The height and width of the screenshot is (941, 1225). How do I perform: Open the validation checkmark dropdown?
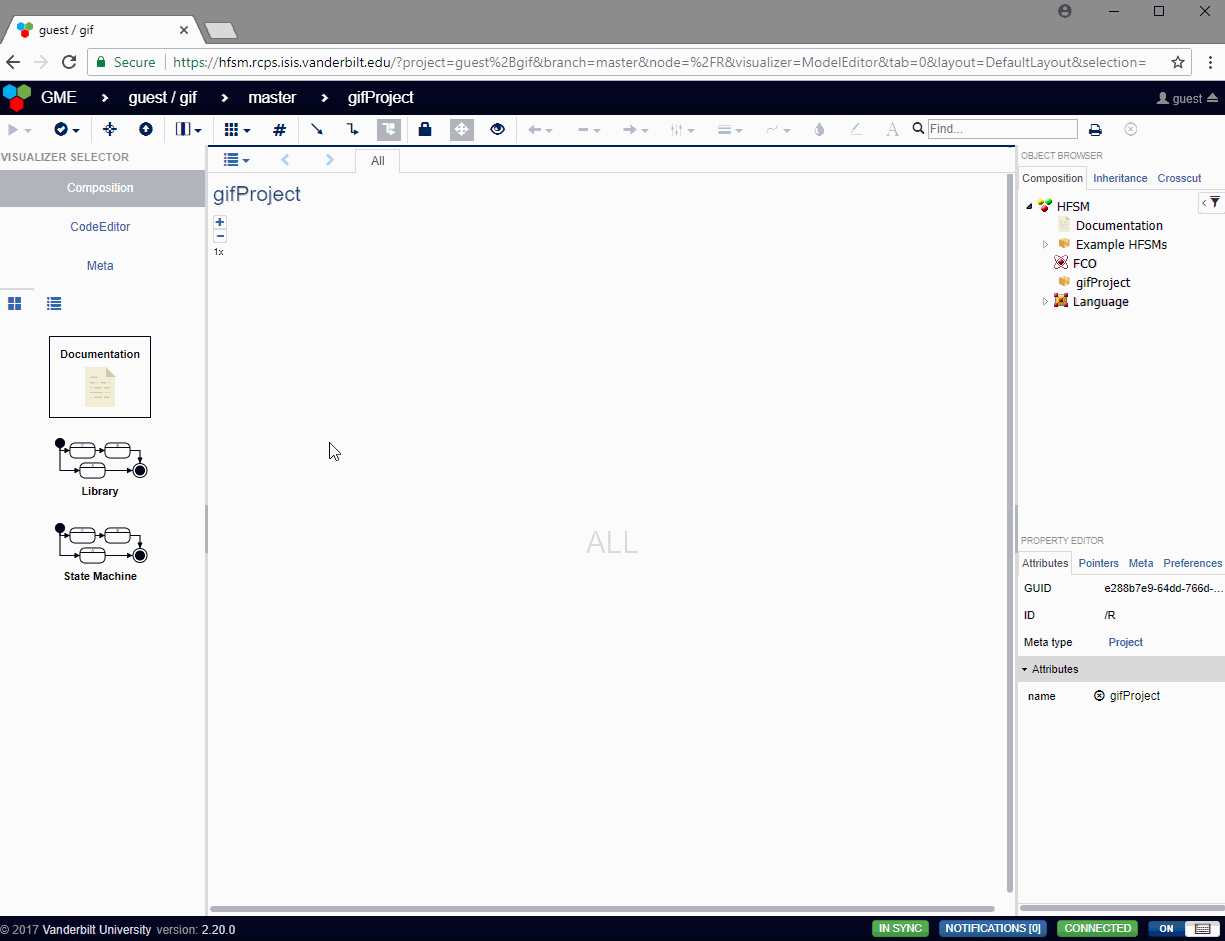[x=67, y=129]
